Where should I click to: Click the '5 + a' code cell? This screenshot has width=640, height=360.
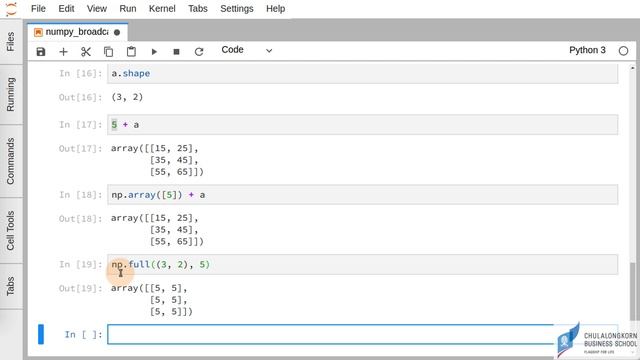(x=363, y=124)
